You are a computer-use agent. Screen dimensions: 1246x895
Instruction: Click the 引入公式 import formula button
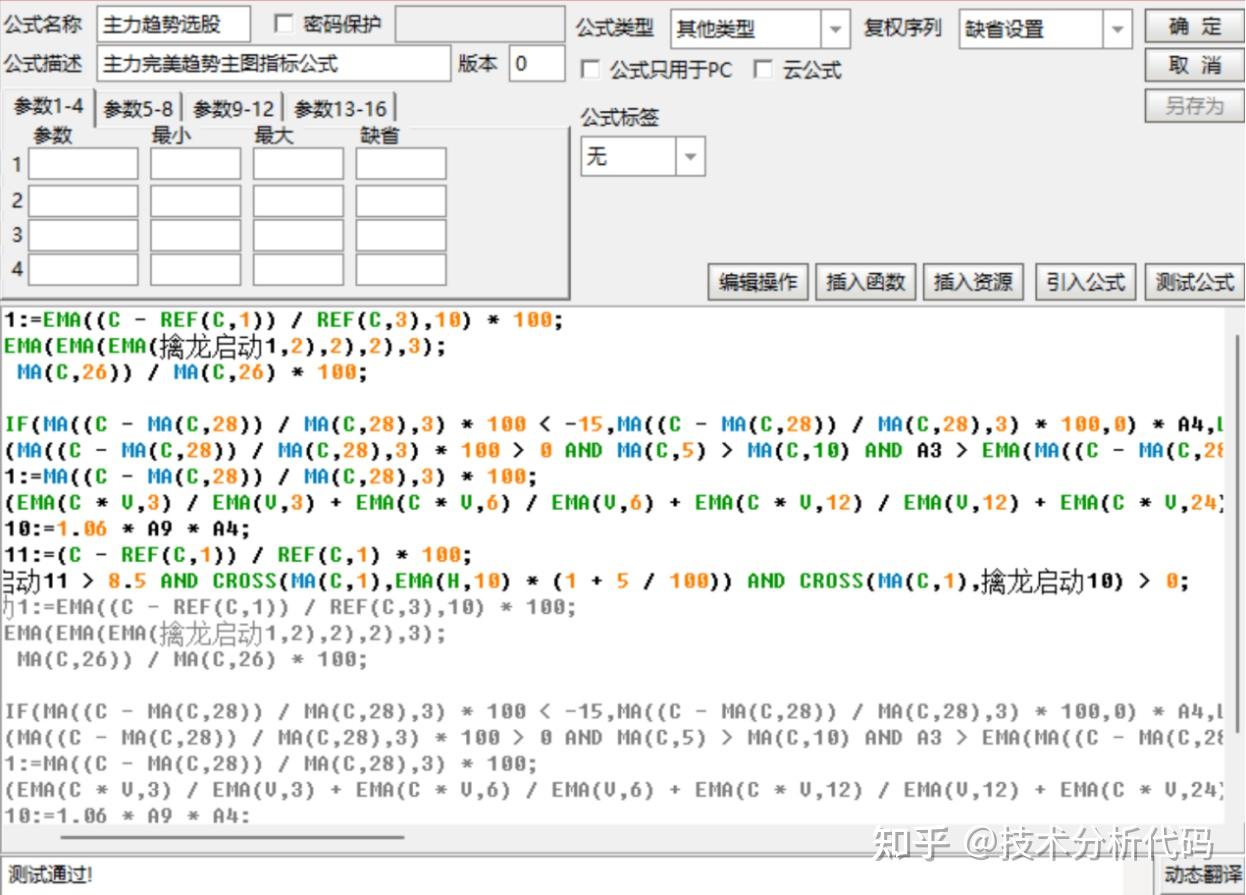[1086, 282]
